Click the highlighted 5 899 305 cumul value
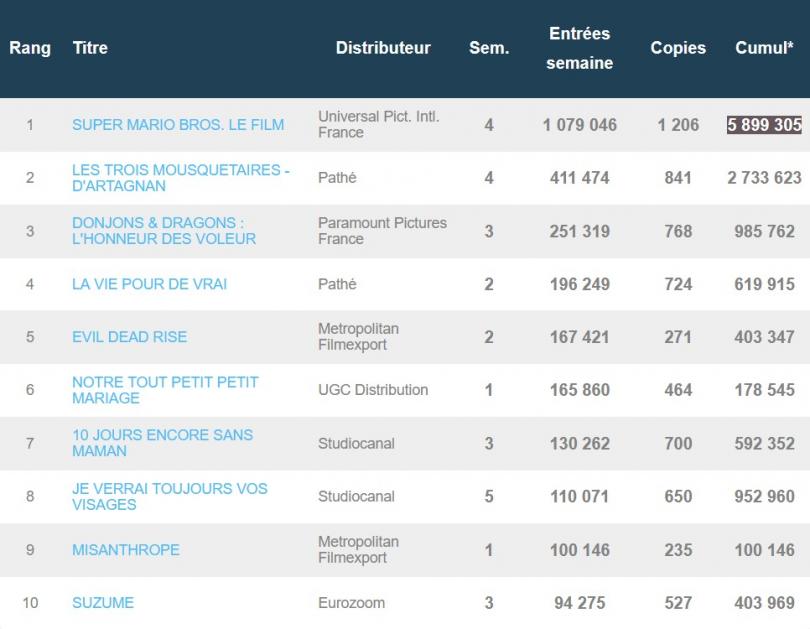This screenshot has height=629, width=810. [764, 124]
